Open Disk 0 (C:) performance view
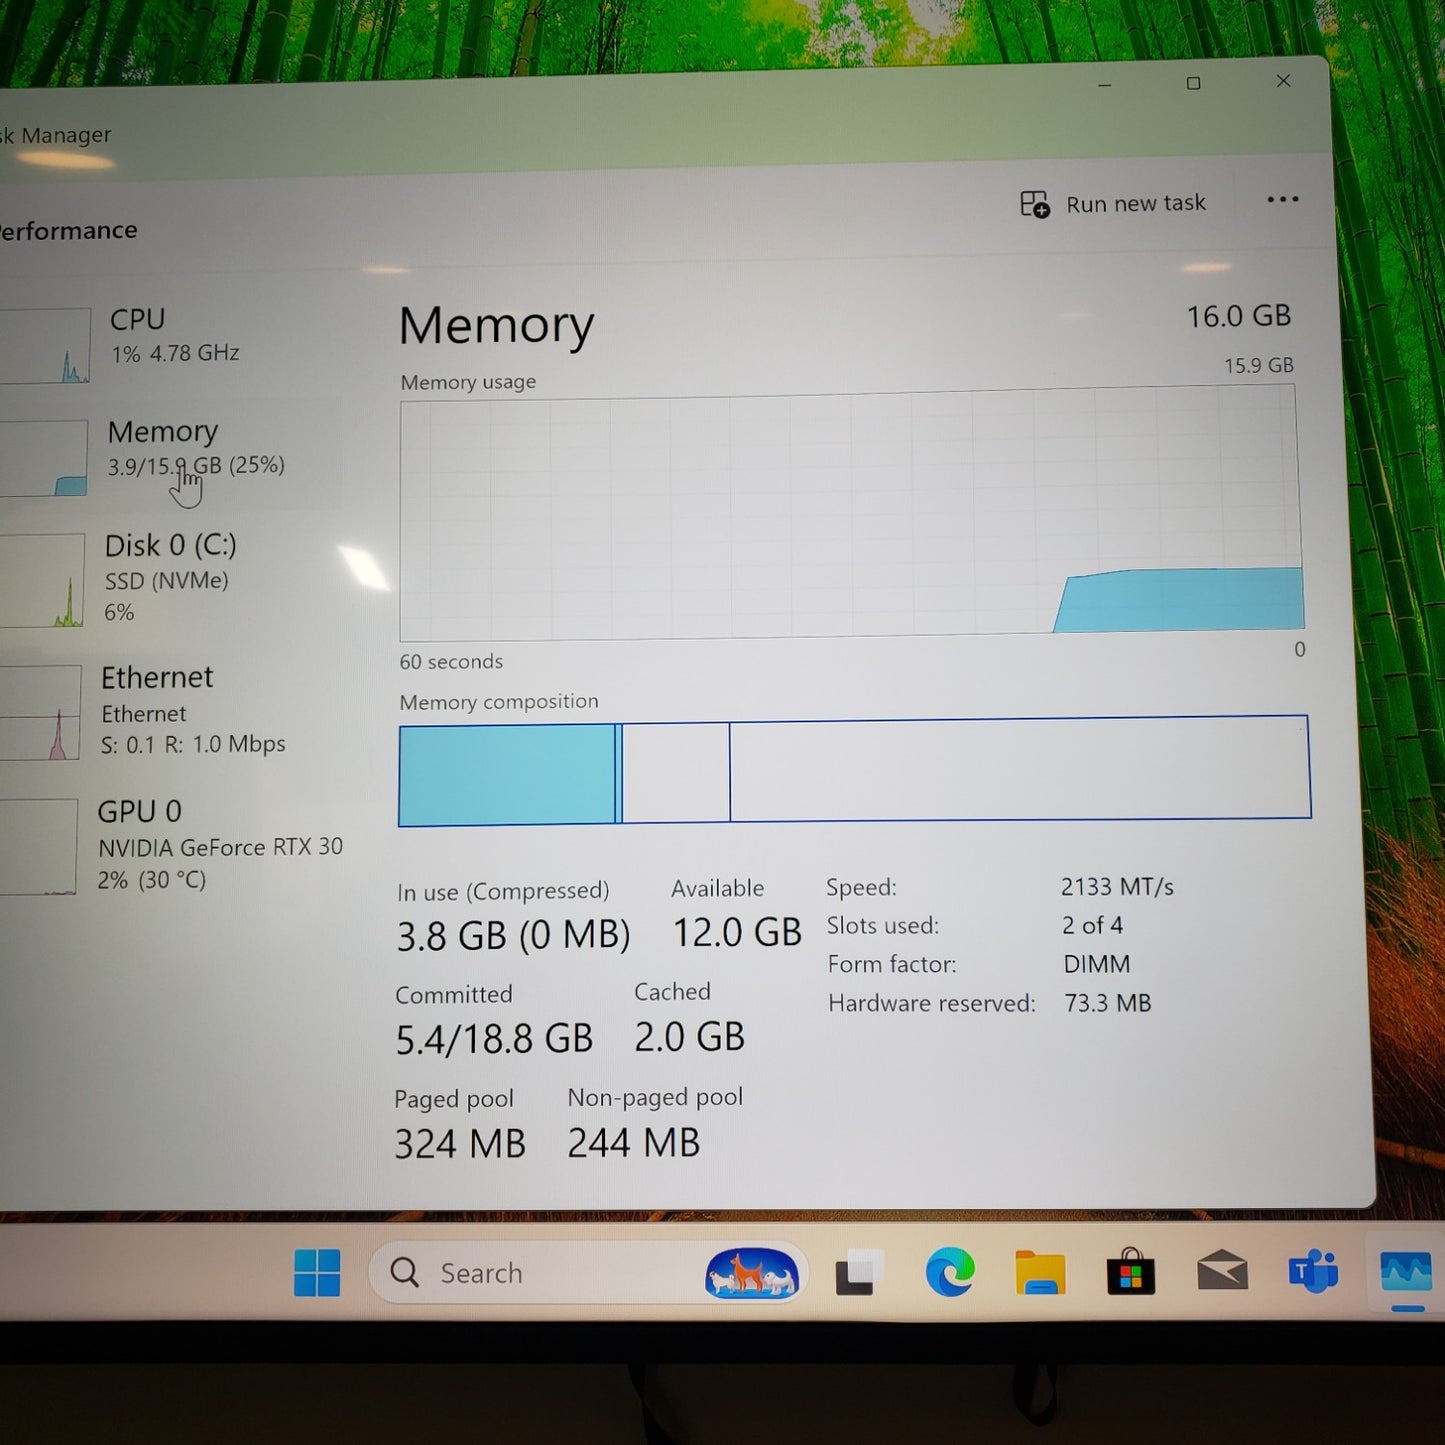 click(170, 546)
